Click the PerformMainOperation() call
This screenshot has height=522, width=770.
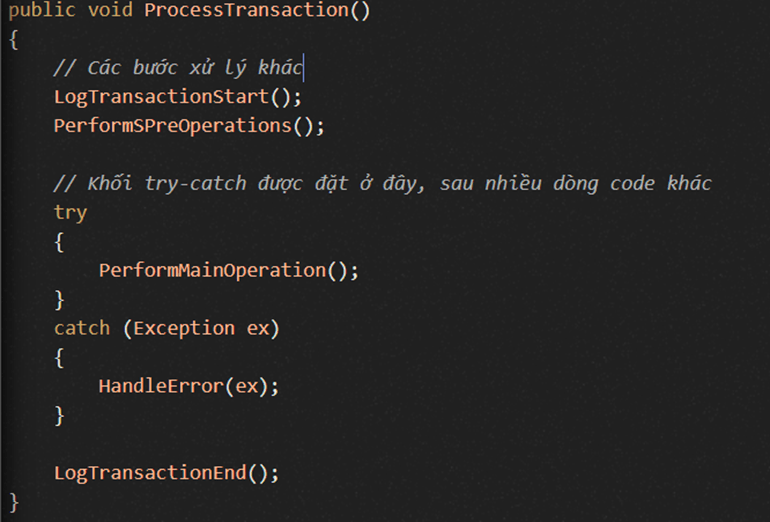[229, 271]
